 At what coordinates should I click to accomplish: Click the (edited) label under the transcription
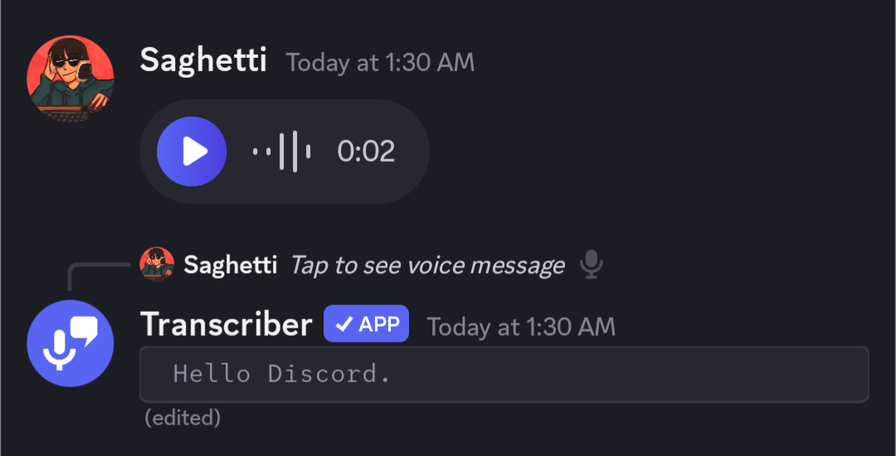(x=183, y=418)
